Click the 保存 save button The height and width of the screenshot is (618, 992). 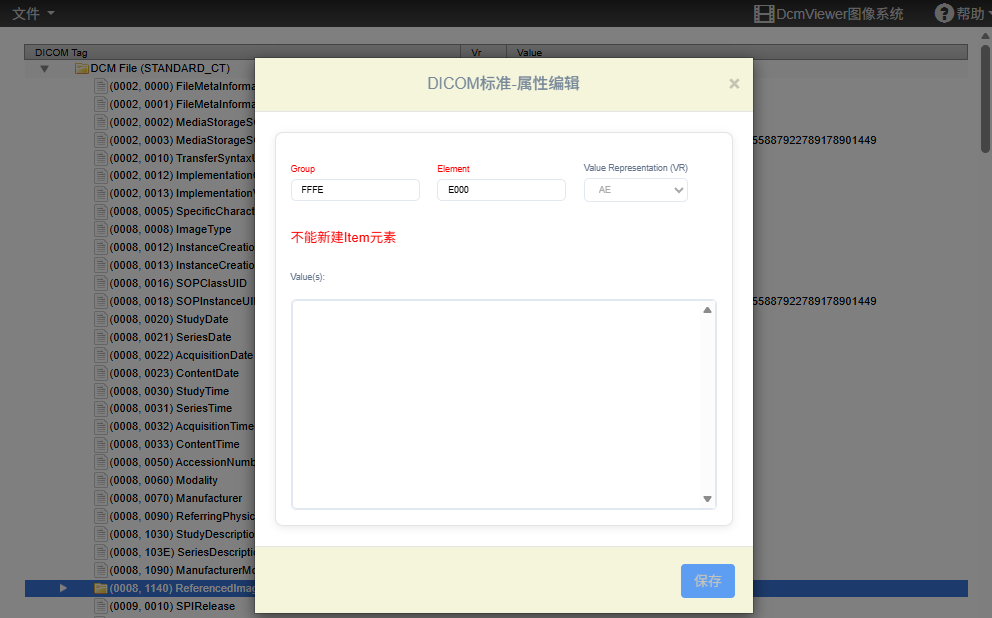point(707,581)
